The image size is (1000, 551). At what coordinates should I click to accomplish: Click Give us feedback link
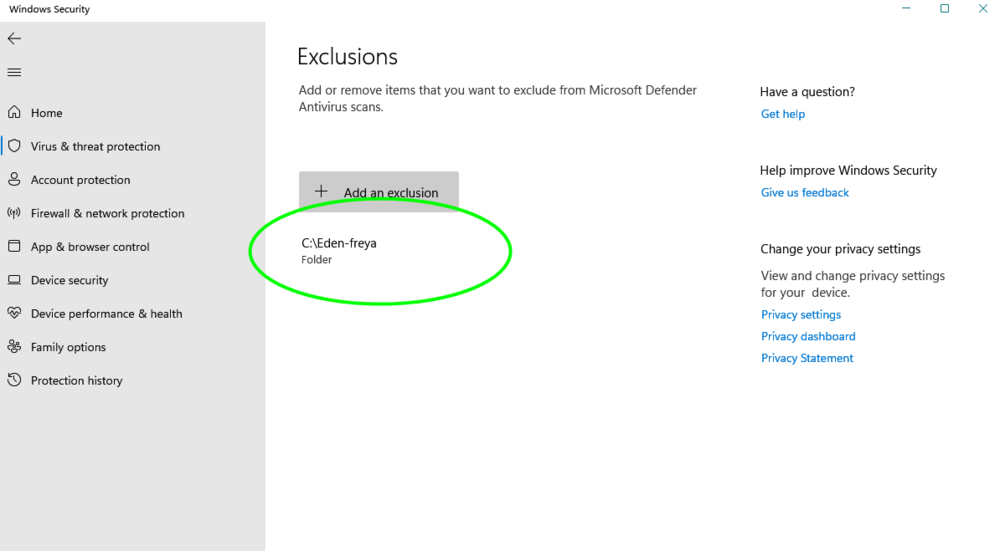[804, 193]
